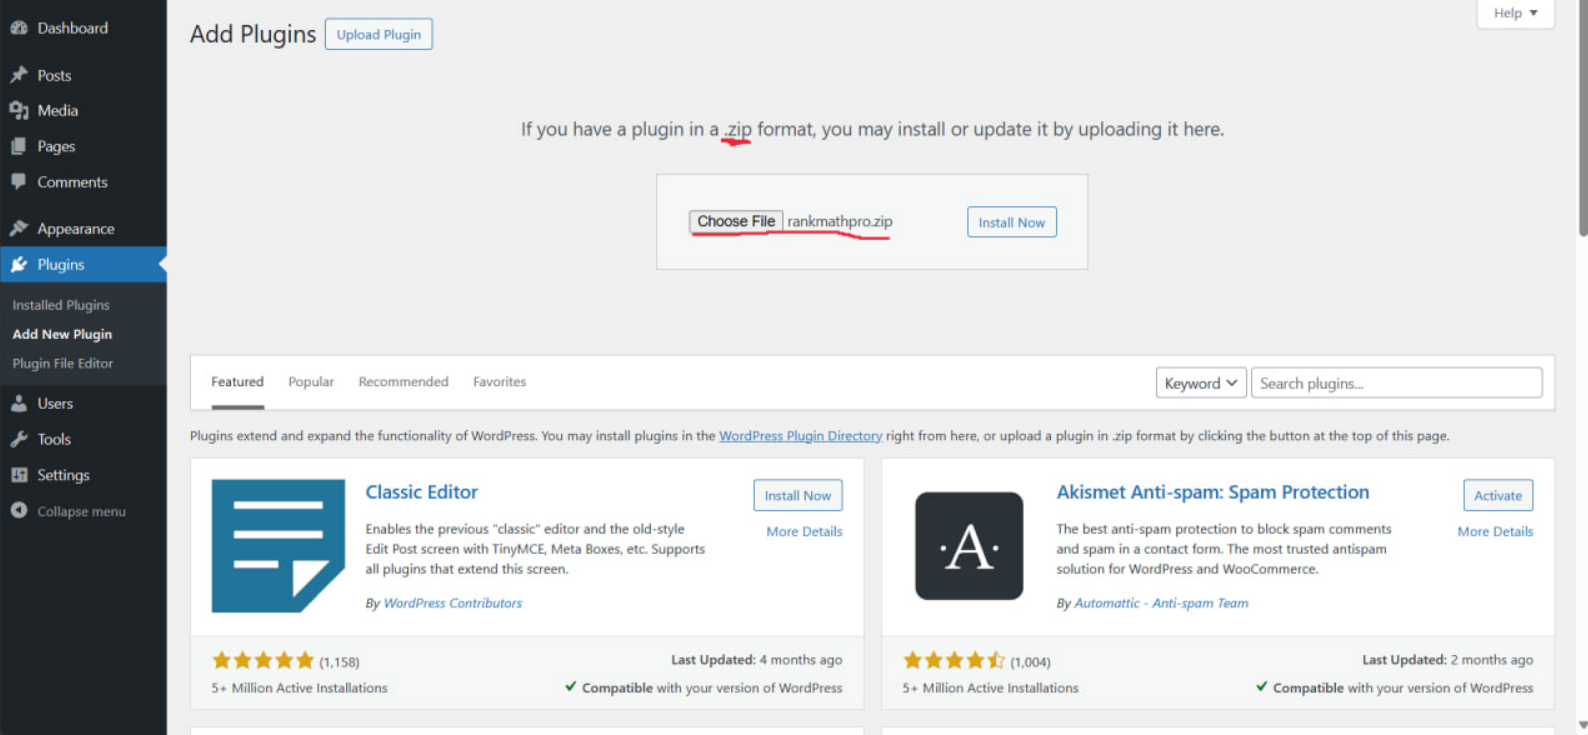Click the Choose File button
1588x735 pixels.
(736, 221)
